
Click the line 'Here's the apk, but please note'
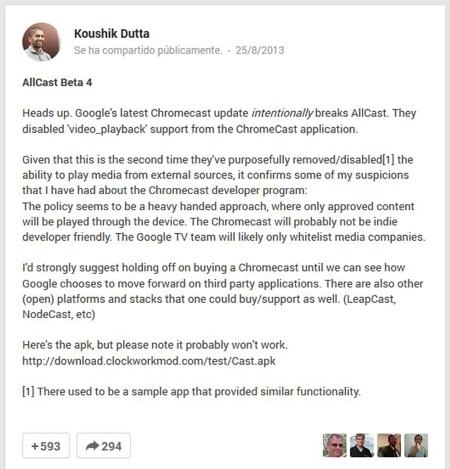pos(155,345)
